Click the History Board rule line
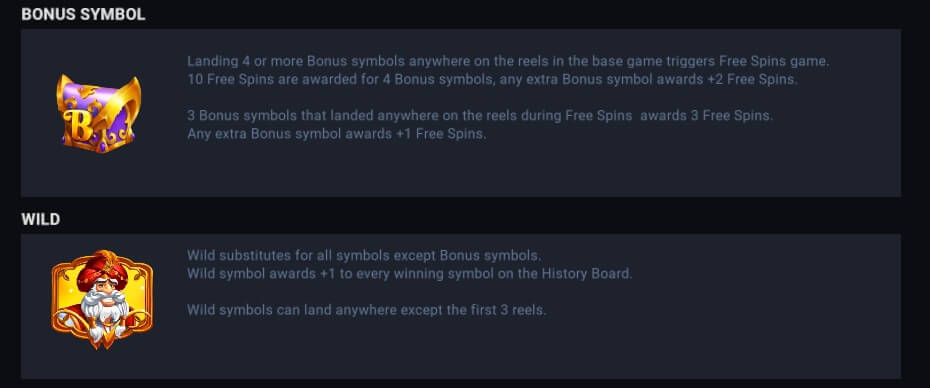This screenshot has height=388, width=930. point(410,274)
